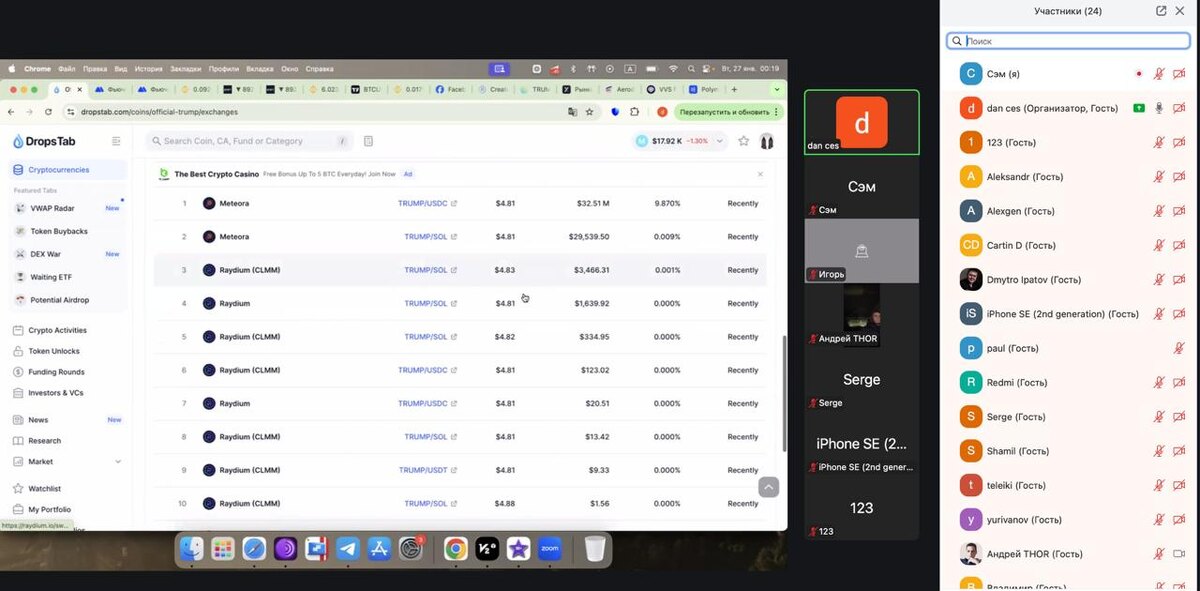Click camera-off icon for Cartin D (Гость)
This screenshot has width=1200, height=591.
click(1180, 245)
